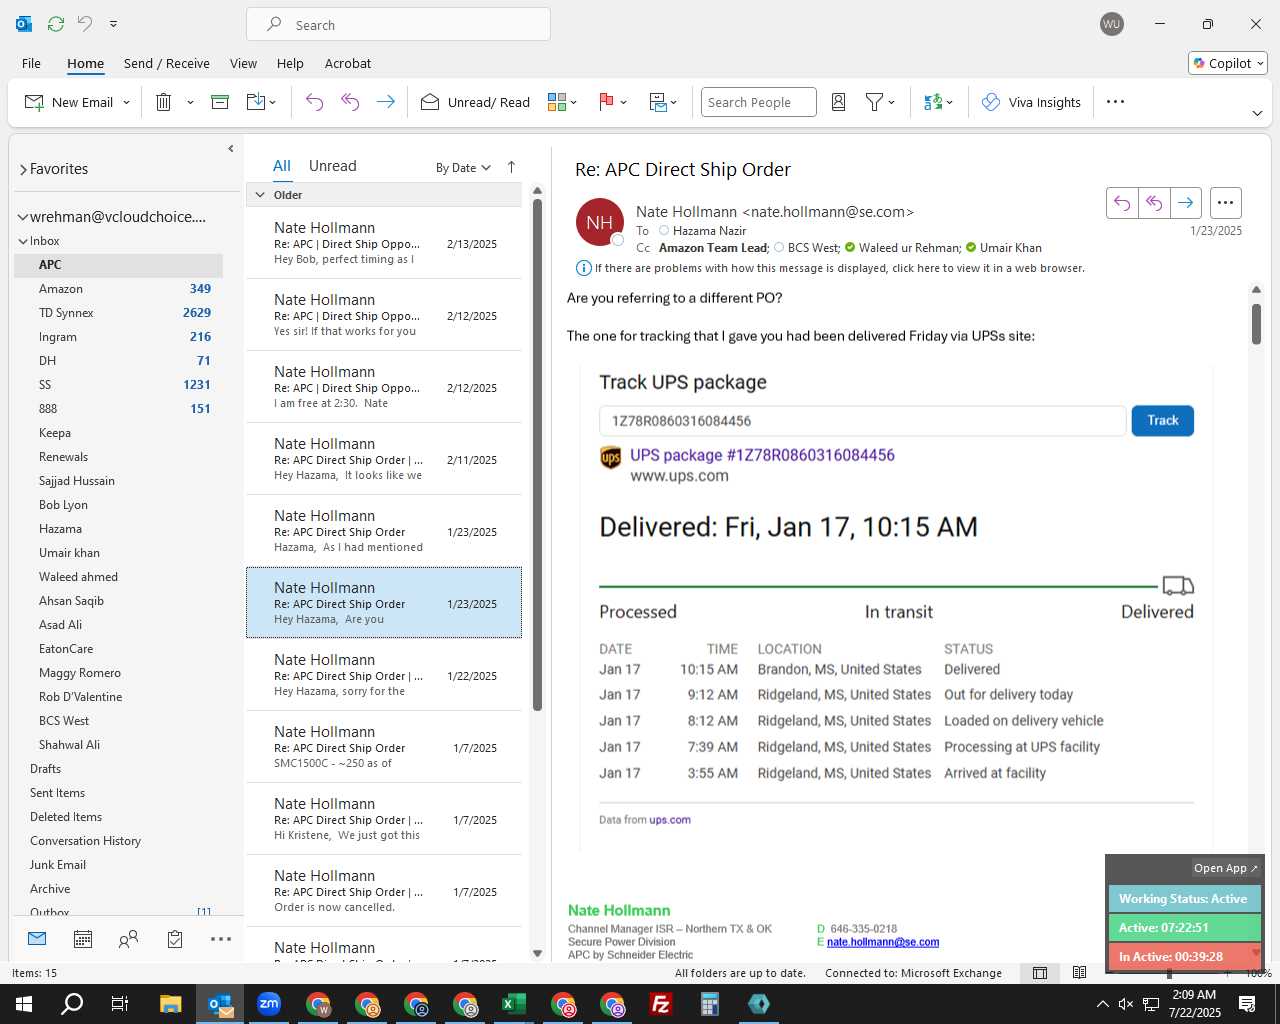The image size is (1280, 1024).
Task: Switch to Normal view in status bar
Action: [x=1040, y=973]
